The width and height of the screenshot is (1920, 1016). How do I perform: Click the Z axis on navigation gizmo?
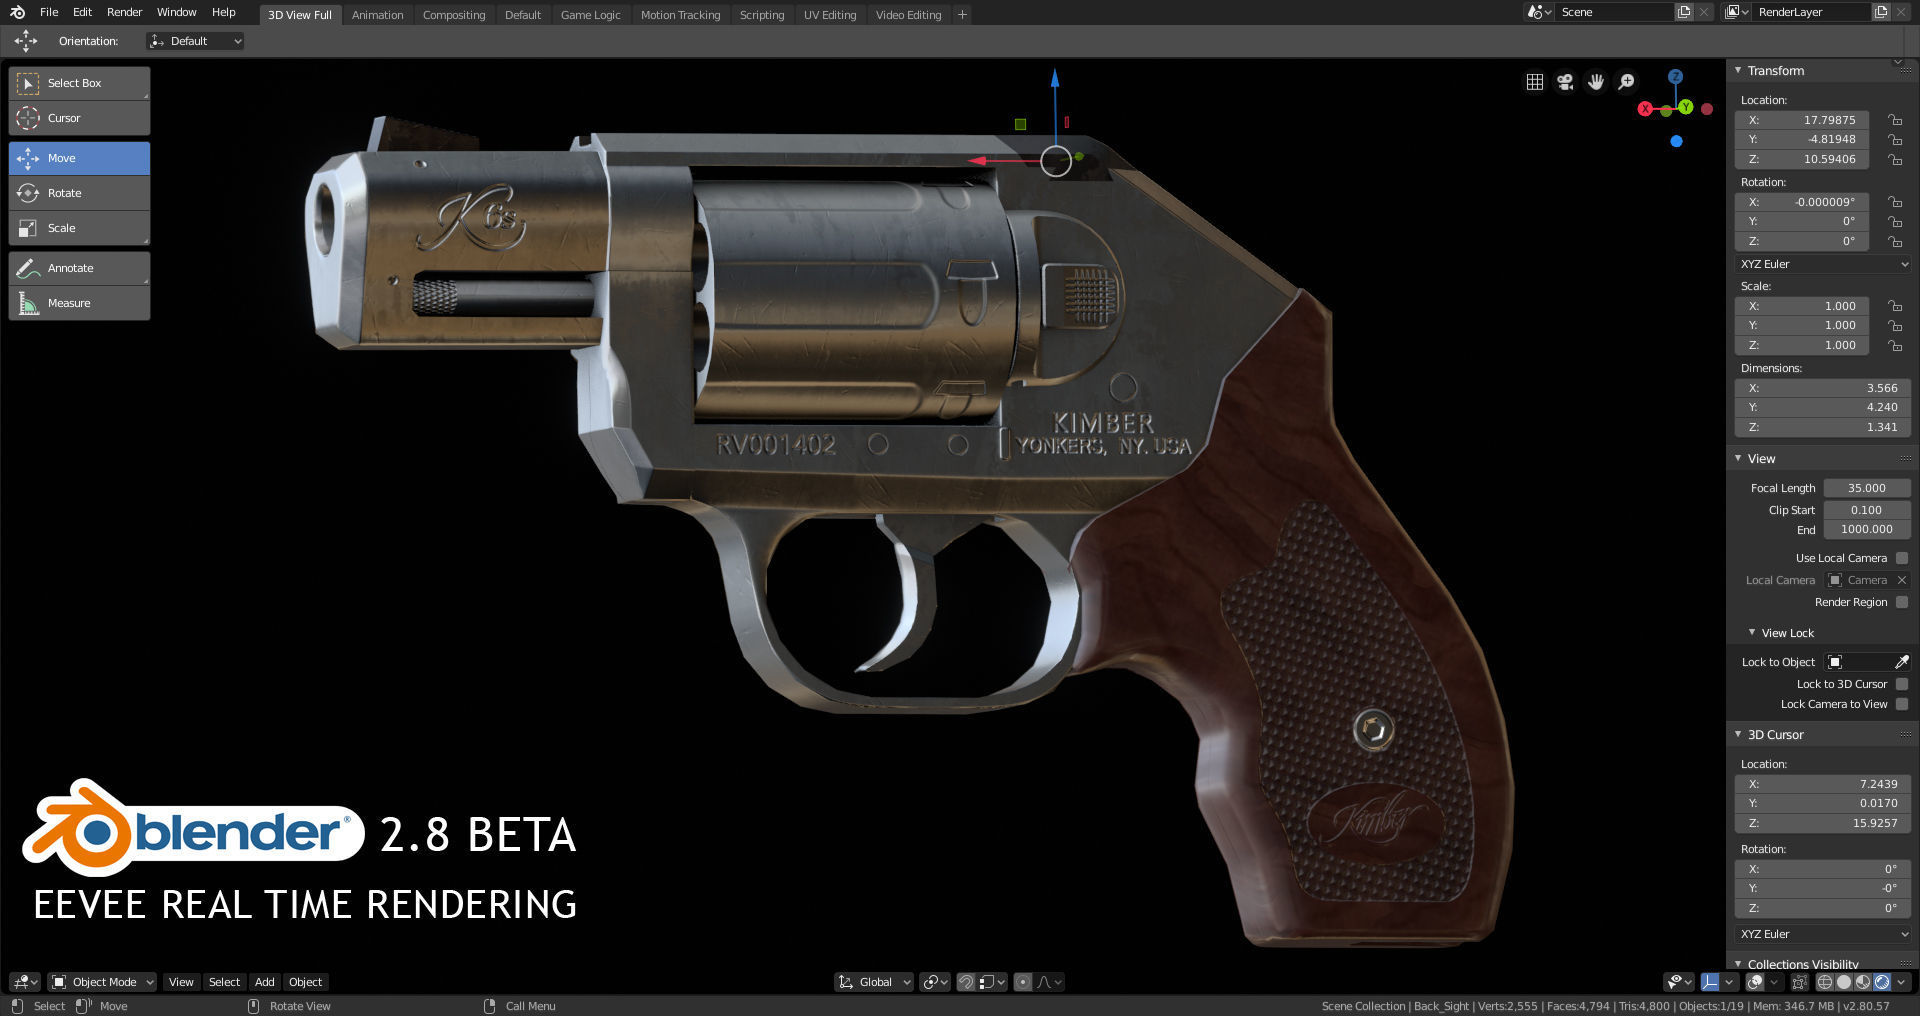pos(1676,77)
